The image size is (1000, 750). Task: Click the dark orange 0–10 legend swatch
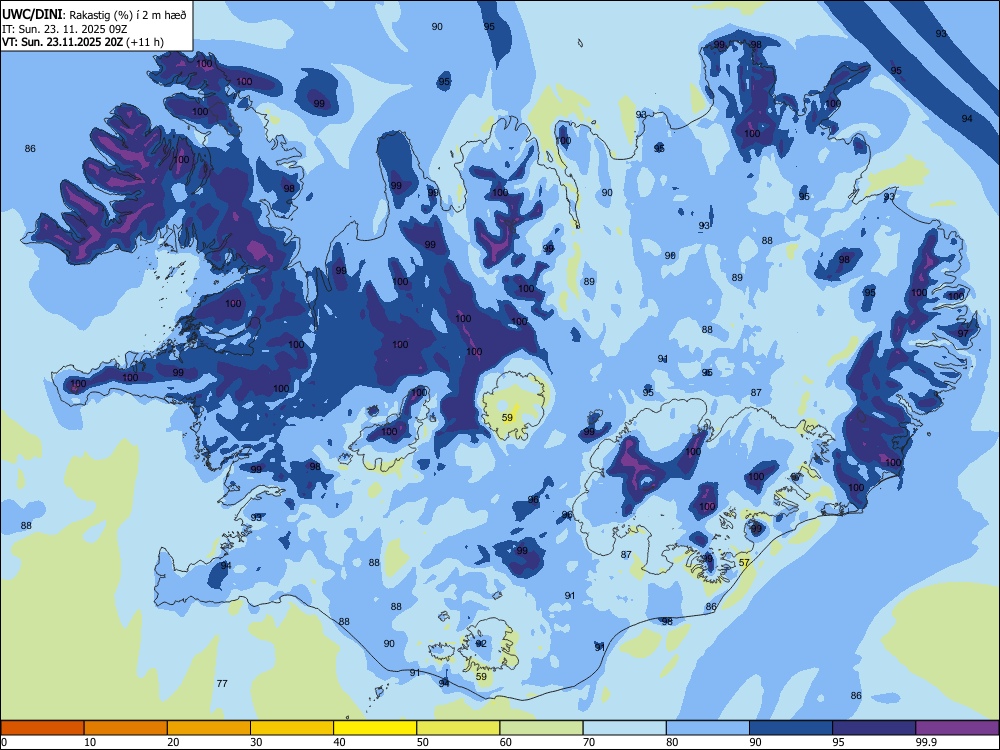point(42,728)
